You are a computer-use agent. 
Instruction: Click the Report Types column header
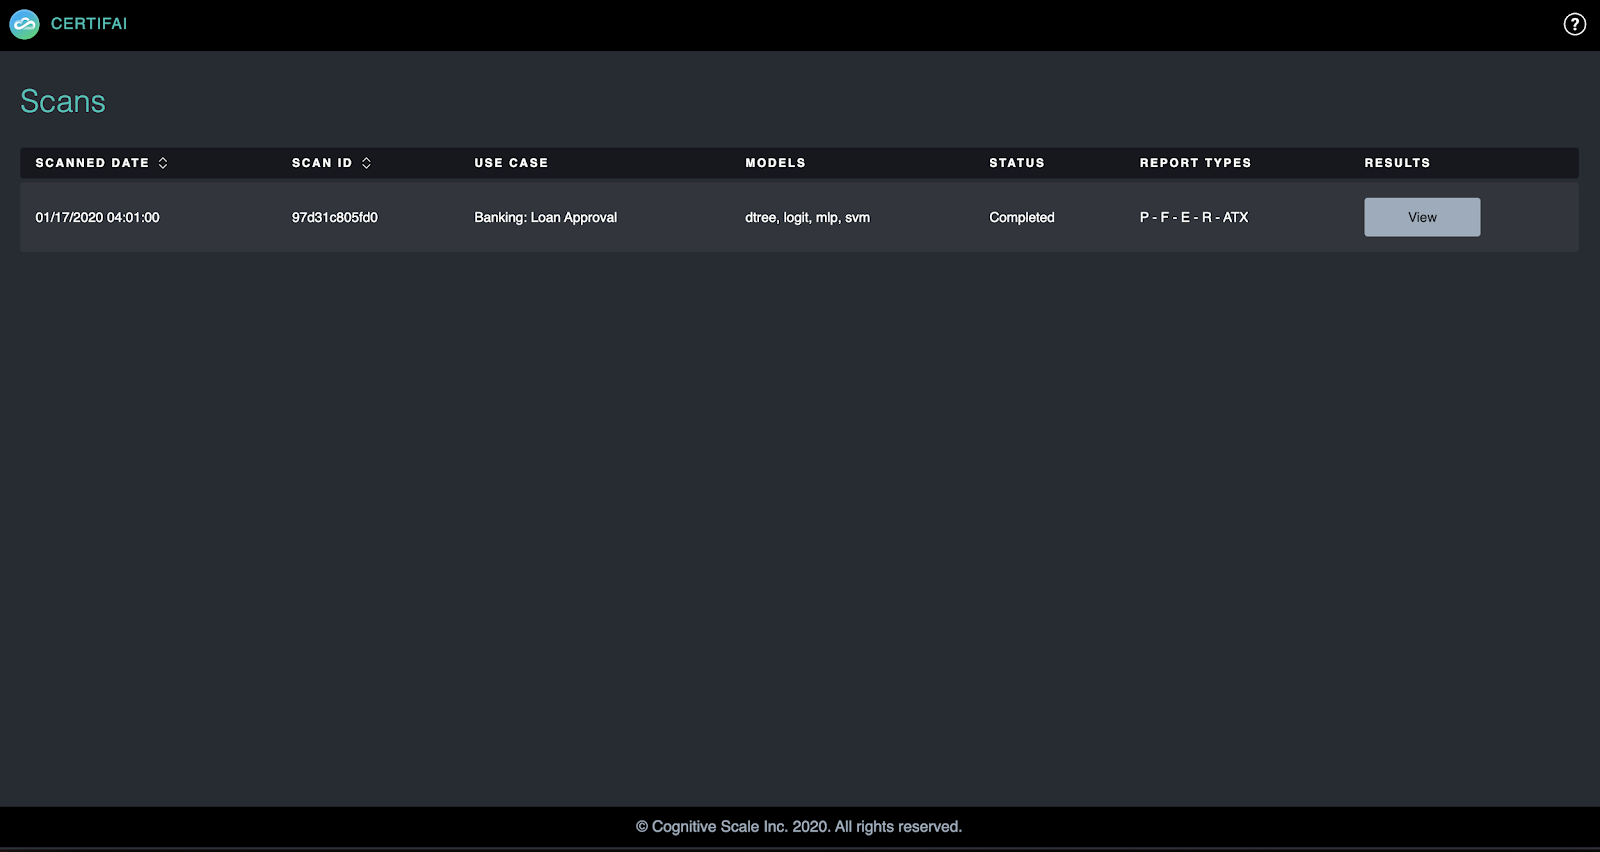click(1195, 163)
